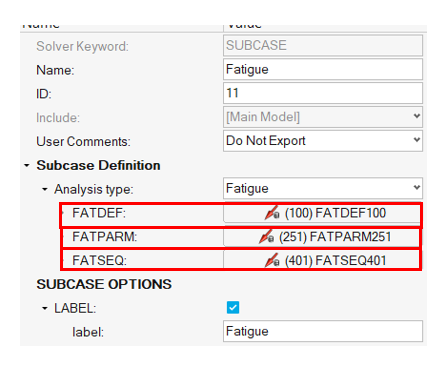
Task: Click the 'FATSEQ:' row label
Action: click(x=99, y=260)
